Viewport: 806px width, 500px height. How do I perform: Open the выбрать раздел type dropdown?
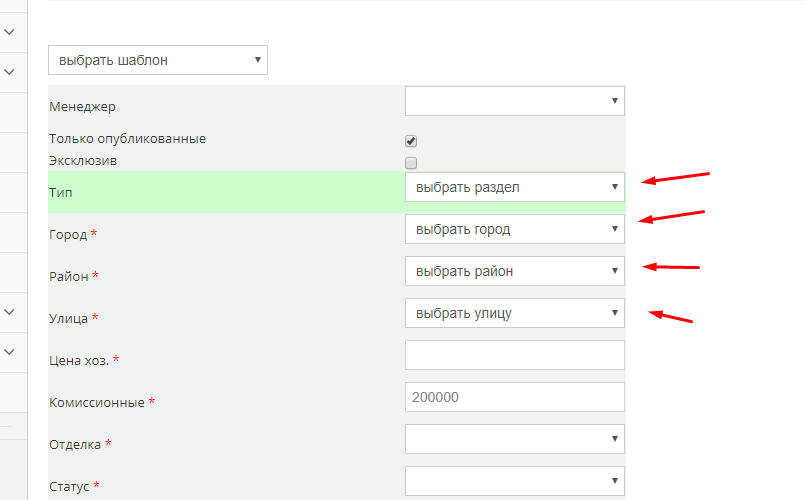pyautogui.click(x=515, y=187)
